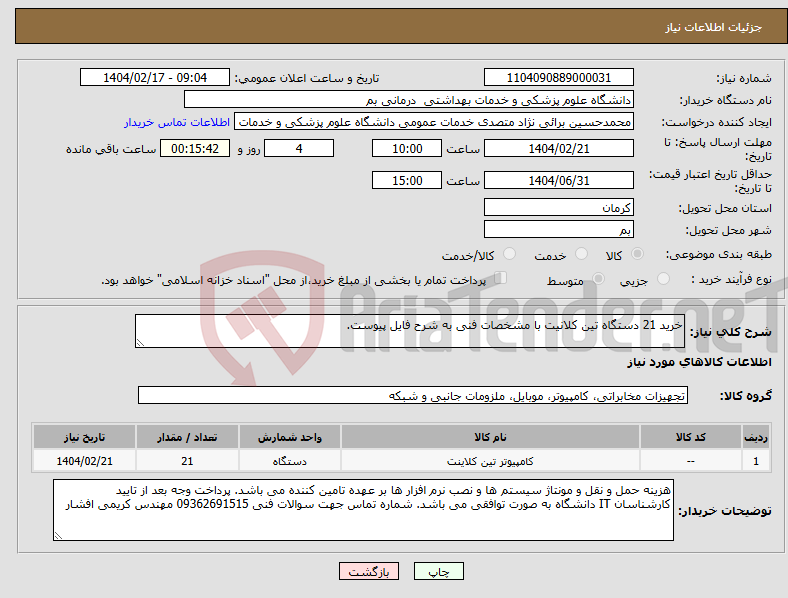Click the delivery province field کرمان
788x598 pixels.
coord(558,207)
